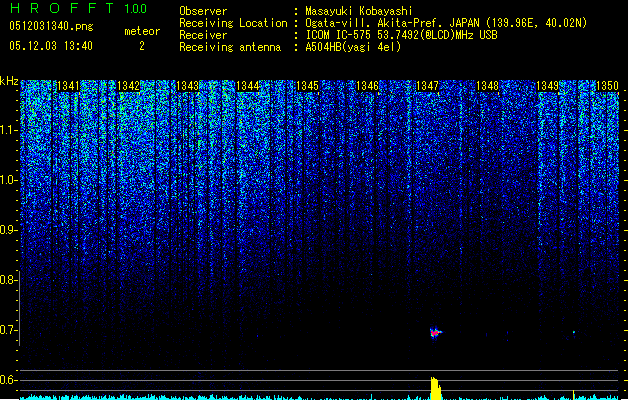Click the 0.9 kHz axis tick label
This screenshot has width=629, height=400.
8,230
